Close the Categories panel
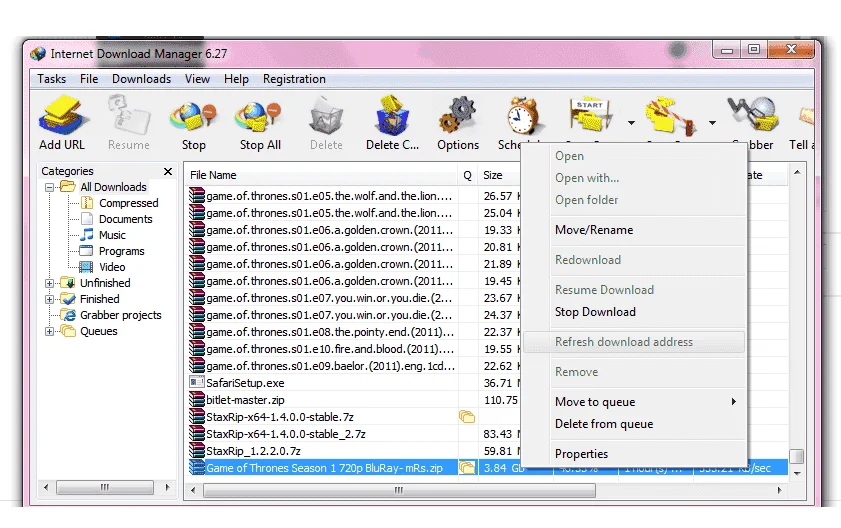This screenshot has height=528, width=841. 168,171
